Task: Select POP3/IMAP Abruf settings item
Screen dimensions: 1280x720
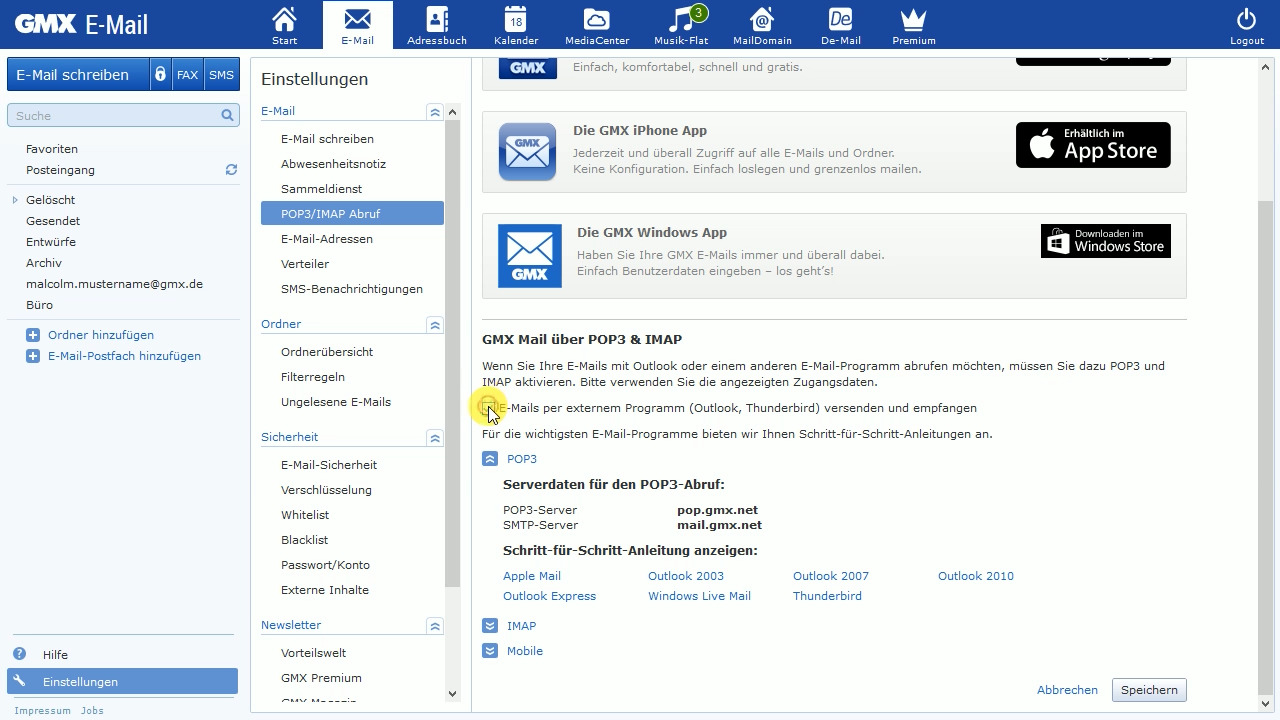Action: tap(352, 214)
